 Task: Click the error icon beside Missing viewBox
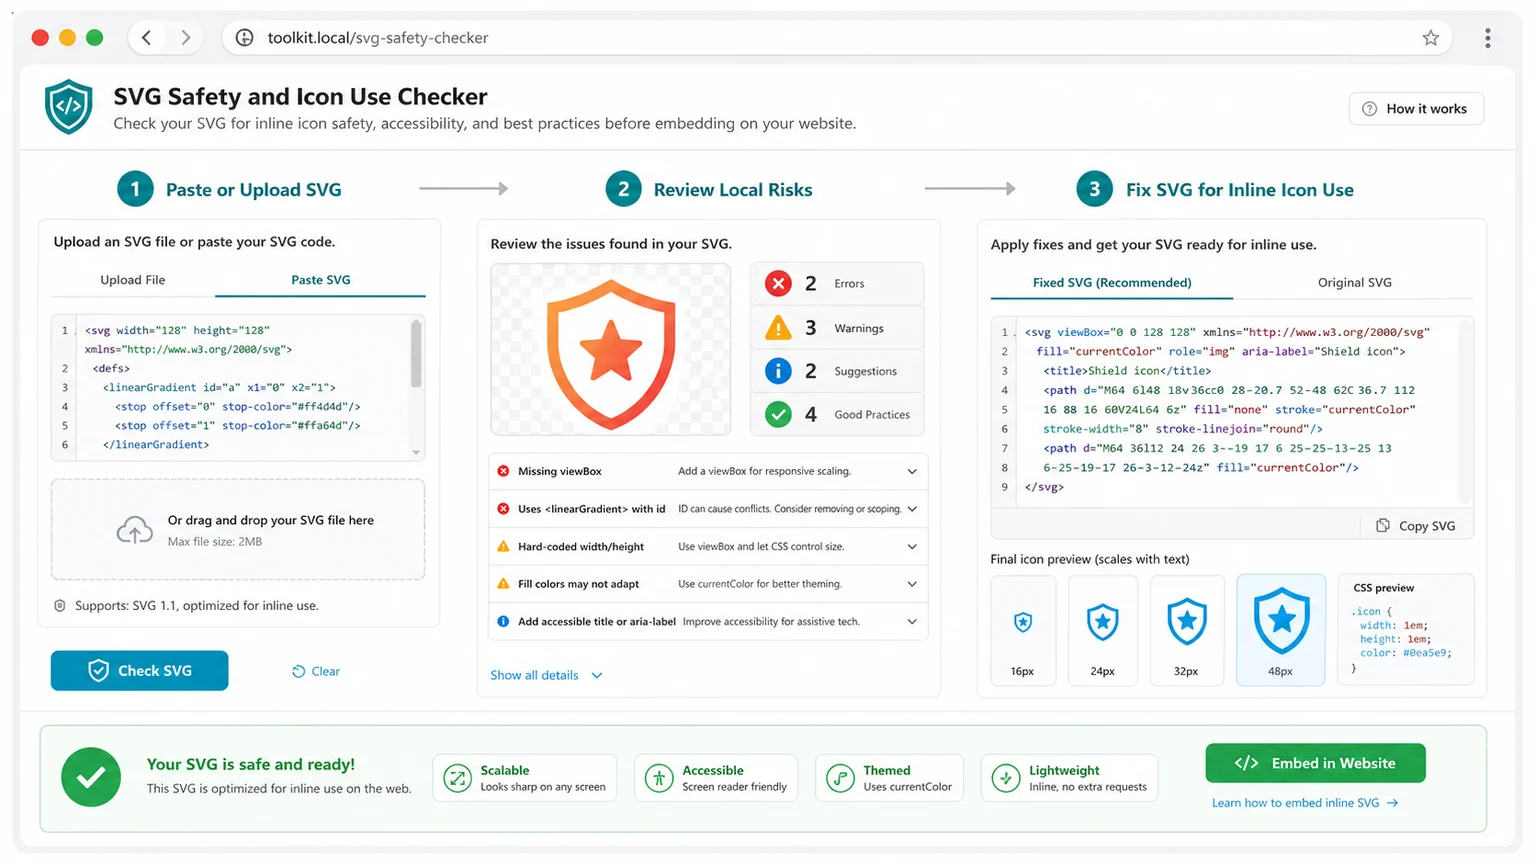click(503, 471)
